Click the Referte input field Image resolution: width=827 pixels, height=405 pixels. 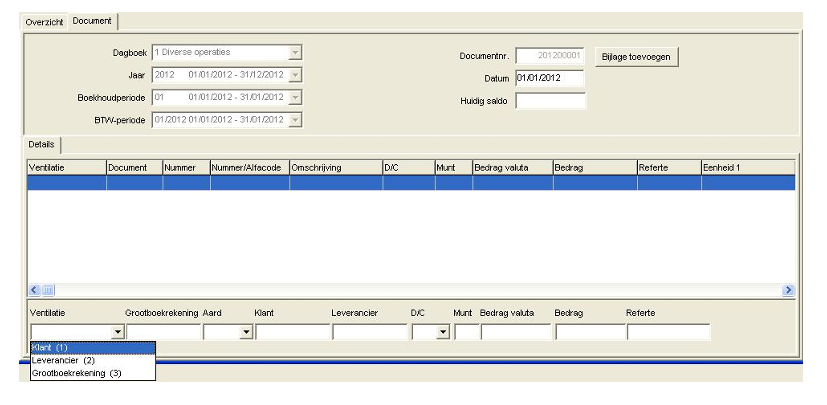tap(669, 332)
